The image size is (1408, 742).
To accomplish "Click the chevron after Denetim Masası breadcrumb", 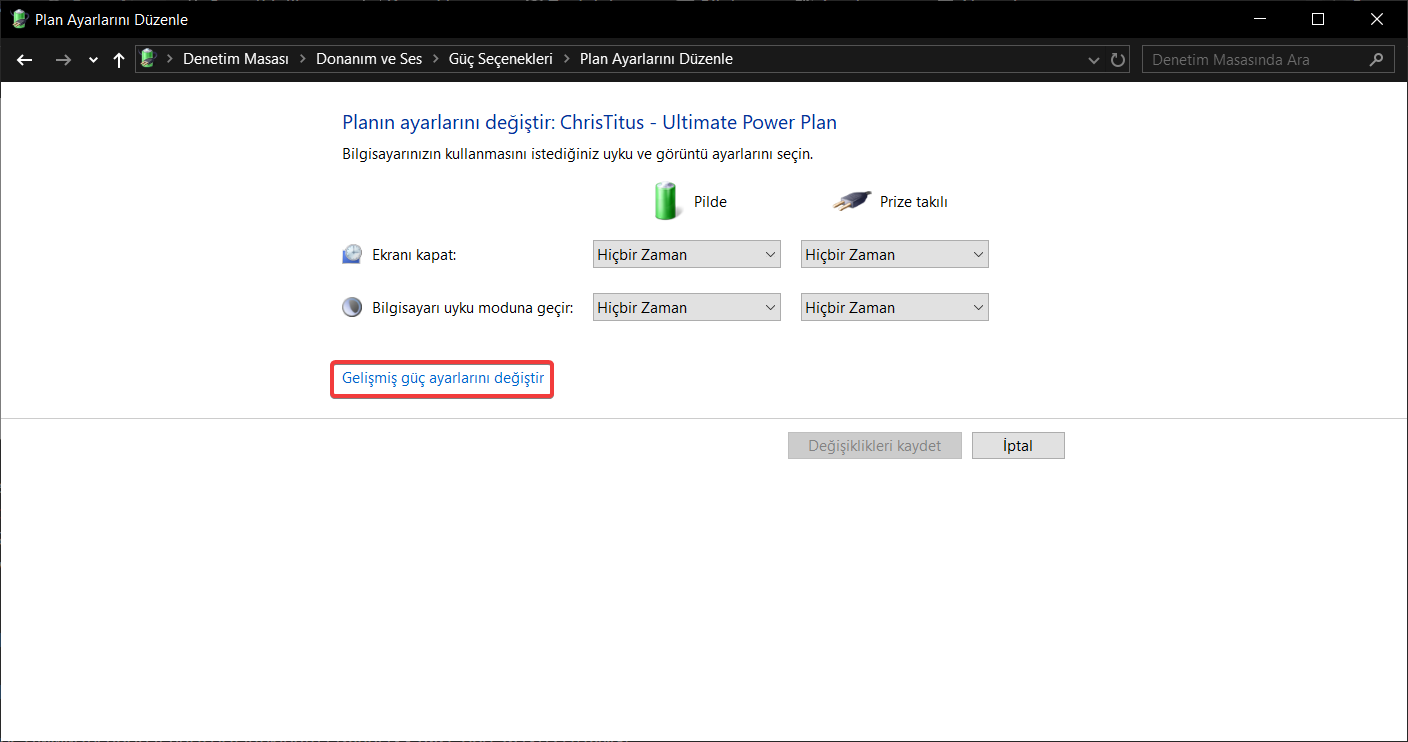I will click(303, 59).
